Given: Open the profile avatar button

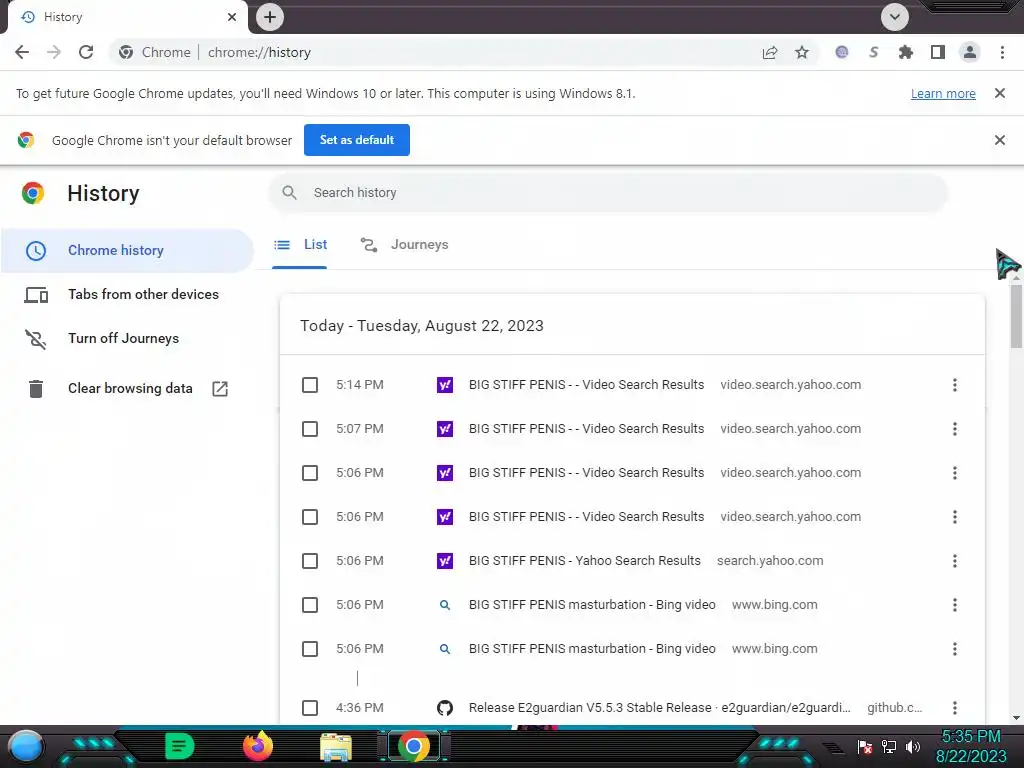Looking at the screenshot, I should [970, 52].
